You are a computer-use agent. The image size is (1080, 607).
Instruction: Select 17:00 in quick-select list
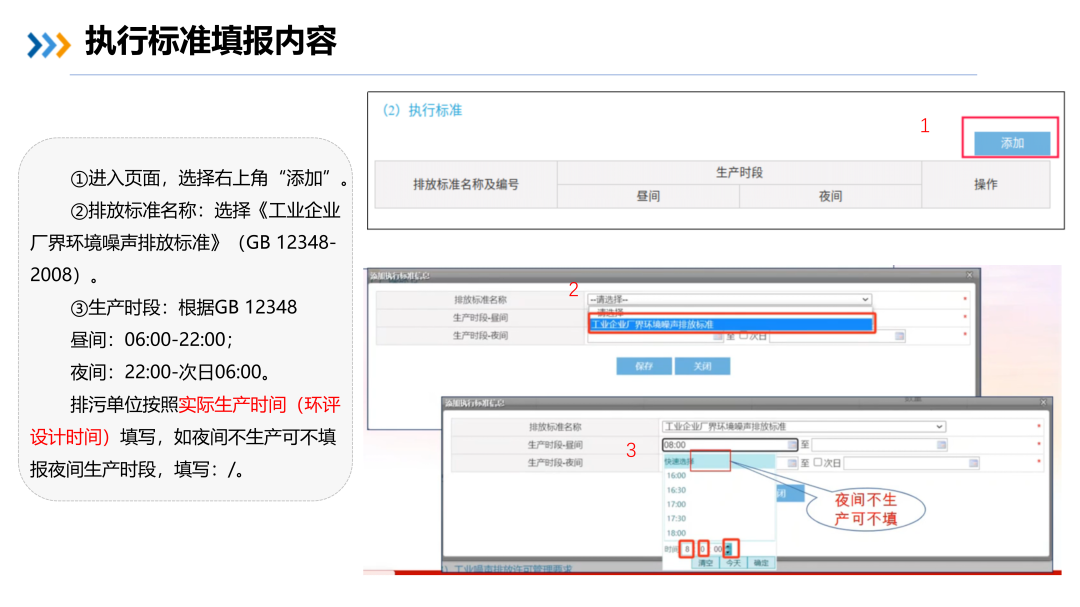(x=676, y=504)
